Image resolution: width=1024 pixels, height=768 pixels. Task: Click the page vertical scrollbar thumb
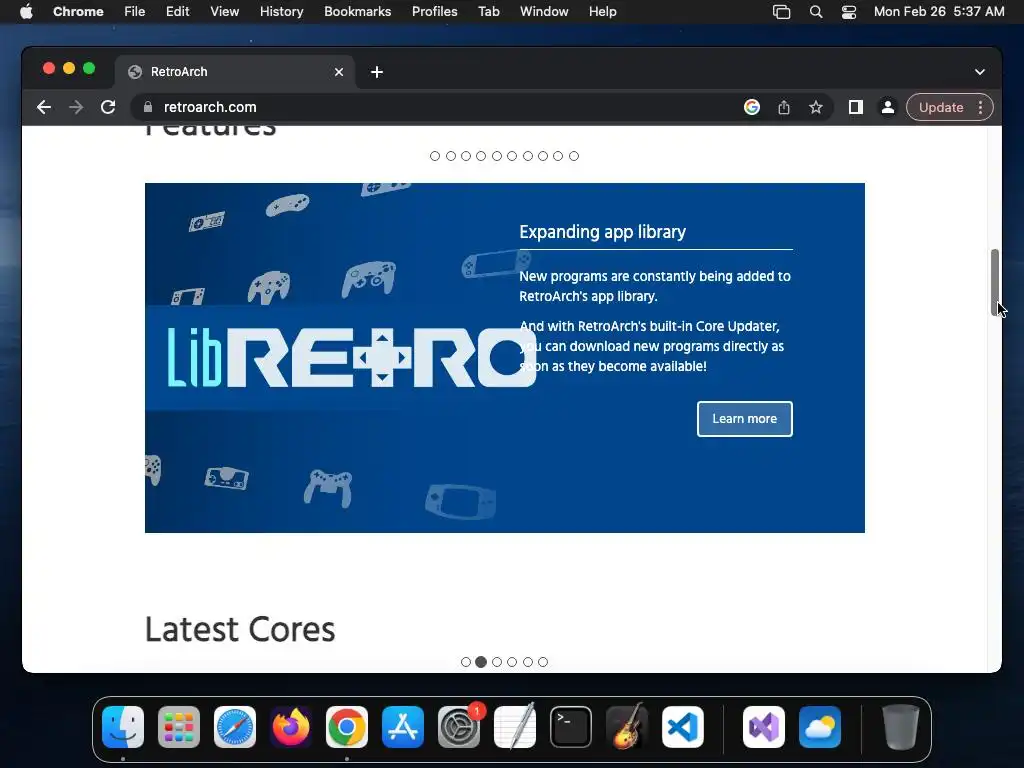tap(995, 282)
